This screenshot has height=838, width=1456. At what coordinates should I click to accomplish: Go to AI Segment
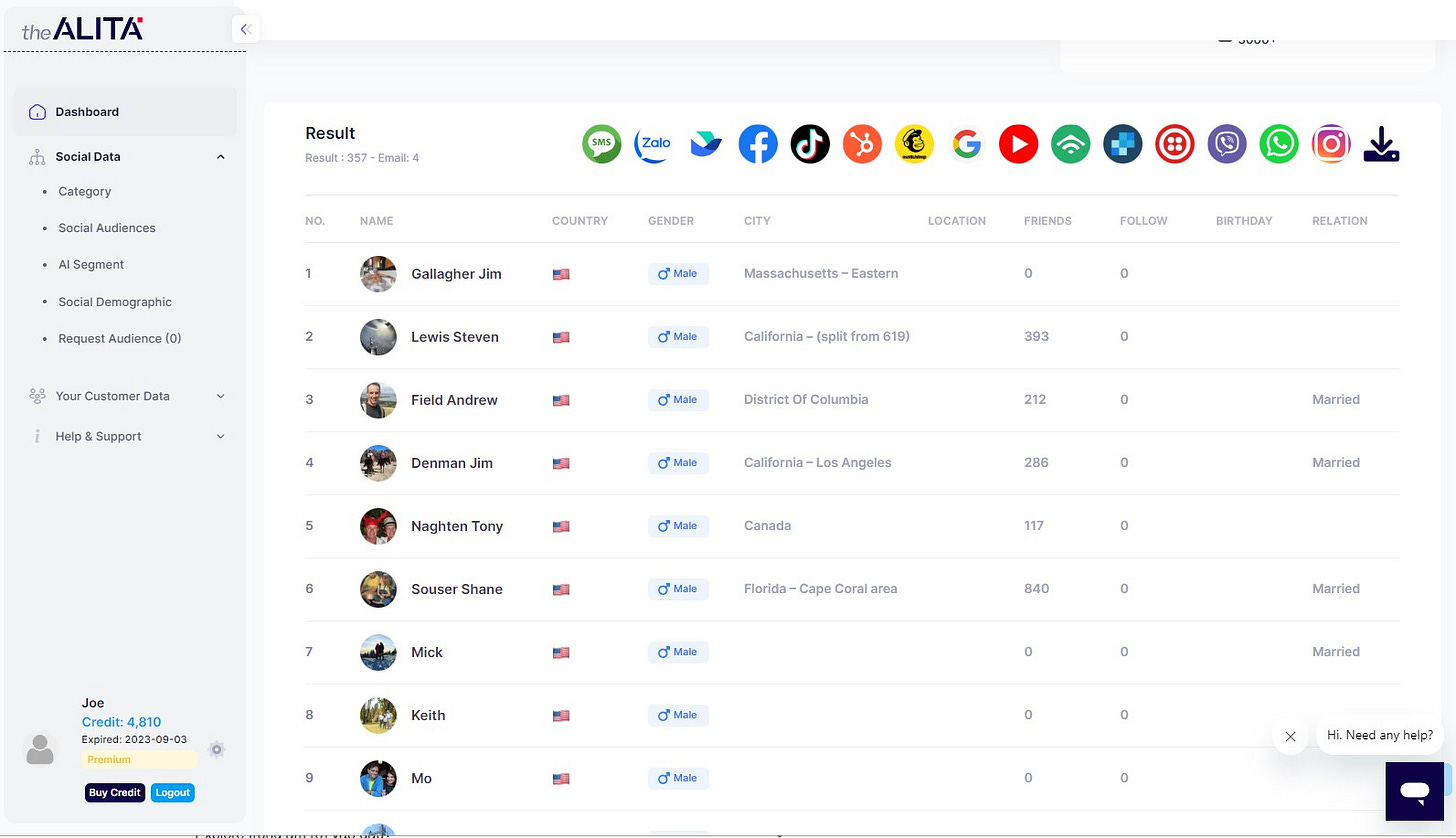91,265
